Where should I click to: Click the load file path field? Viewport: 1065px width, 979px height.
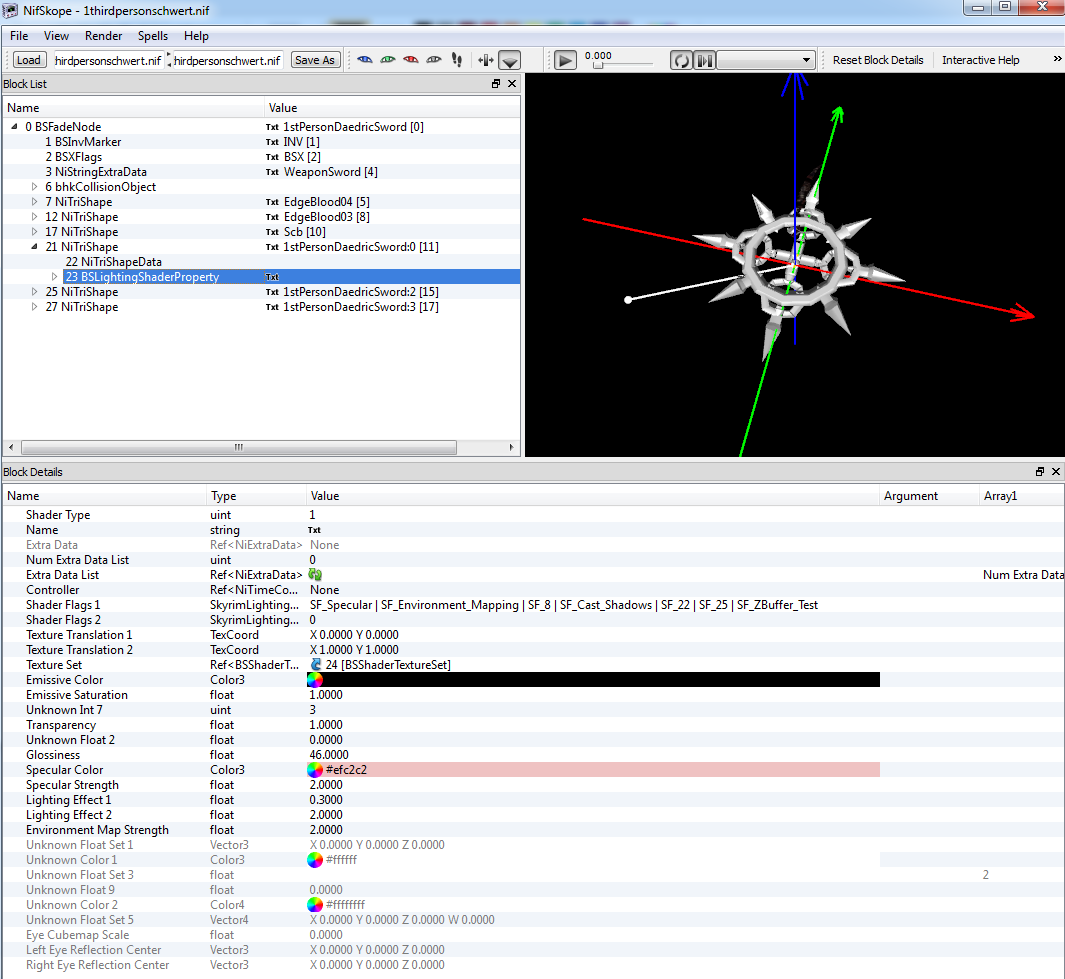click(x=108, y=60)
